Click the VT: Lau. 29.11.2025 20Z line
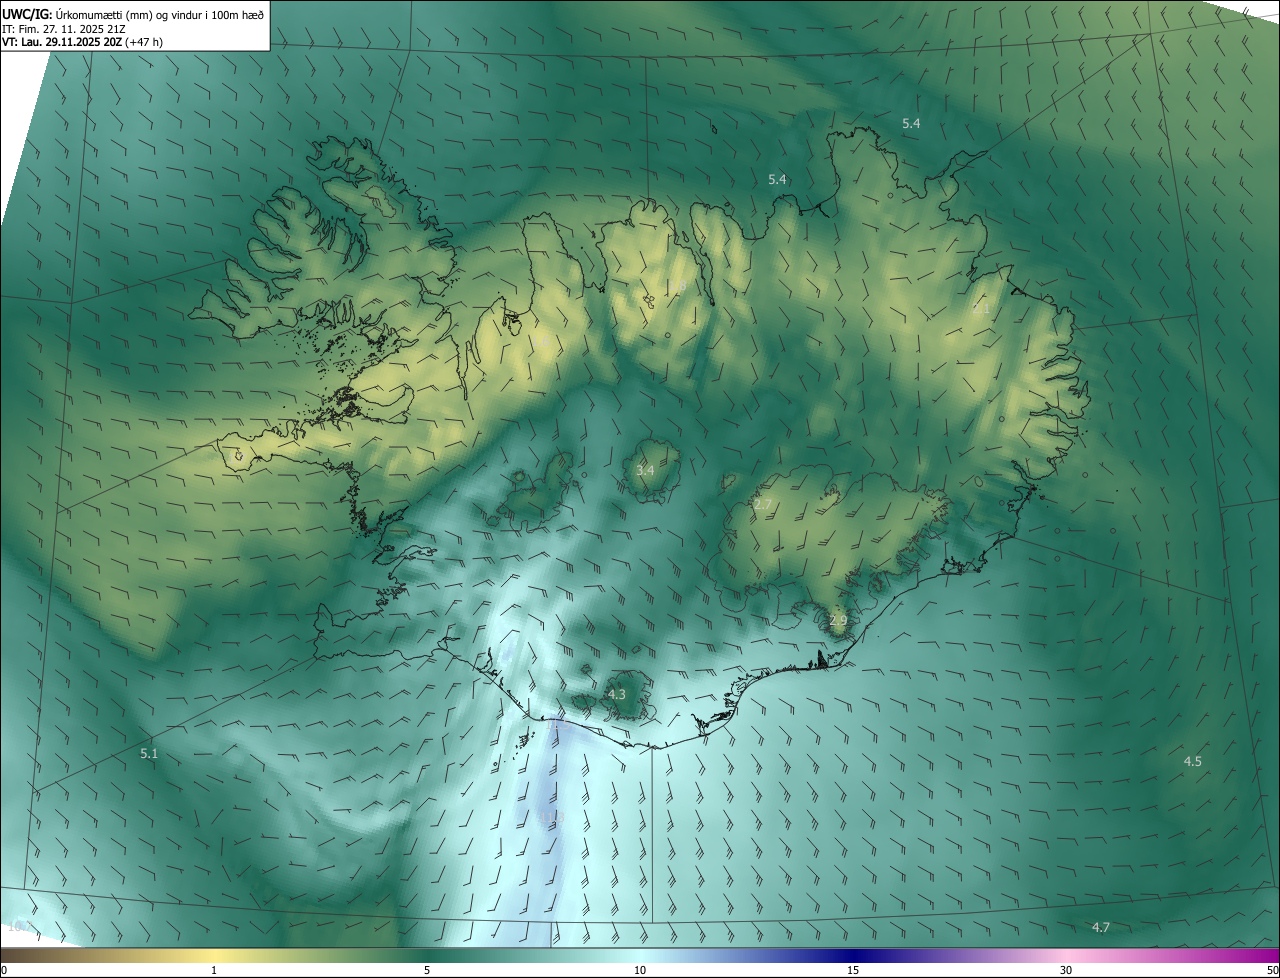Viewport: 1280px width, 978px height. (83, 42)
